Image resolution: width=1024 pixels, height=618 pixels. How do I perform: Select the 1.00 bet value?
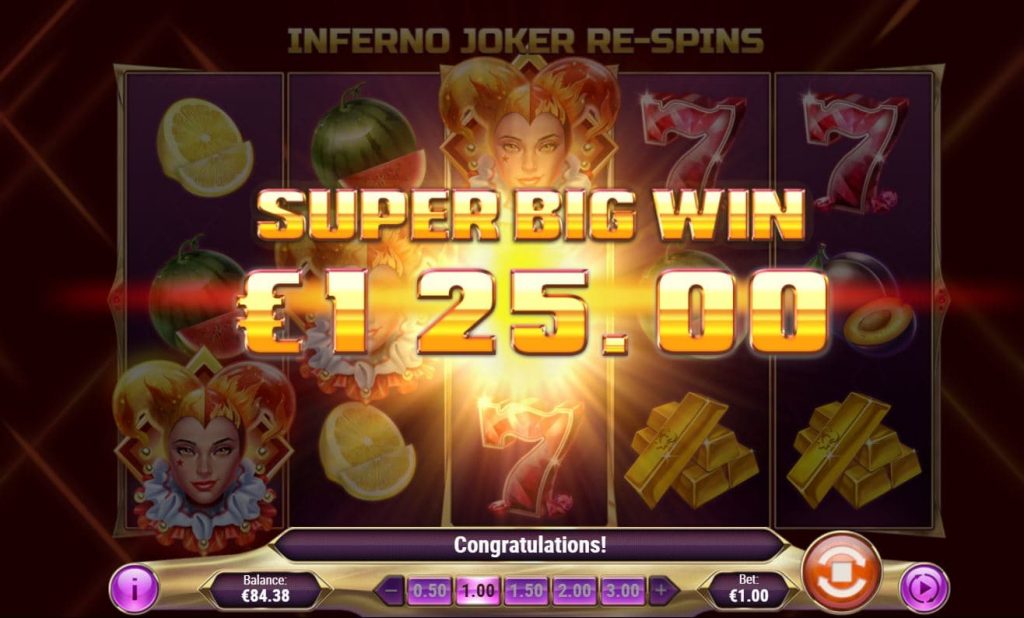[478, 591]
